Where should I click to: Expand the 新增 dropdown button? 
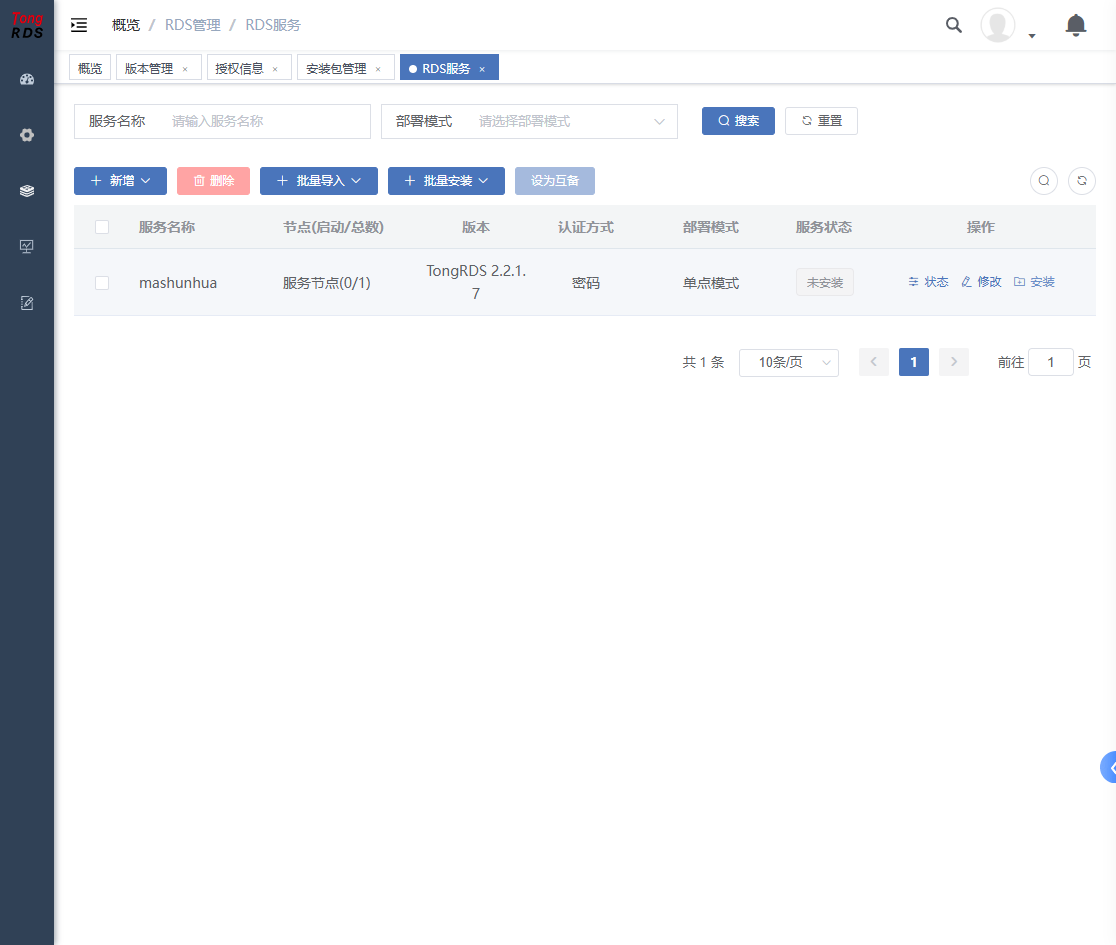click(x=120, y=181)
